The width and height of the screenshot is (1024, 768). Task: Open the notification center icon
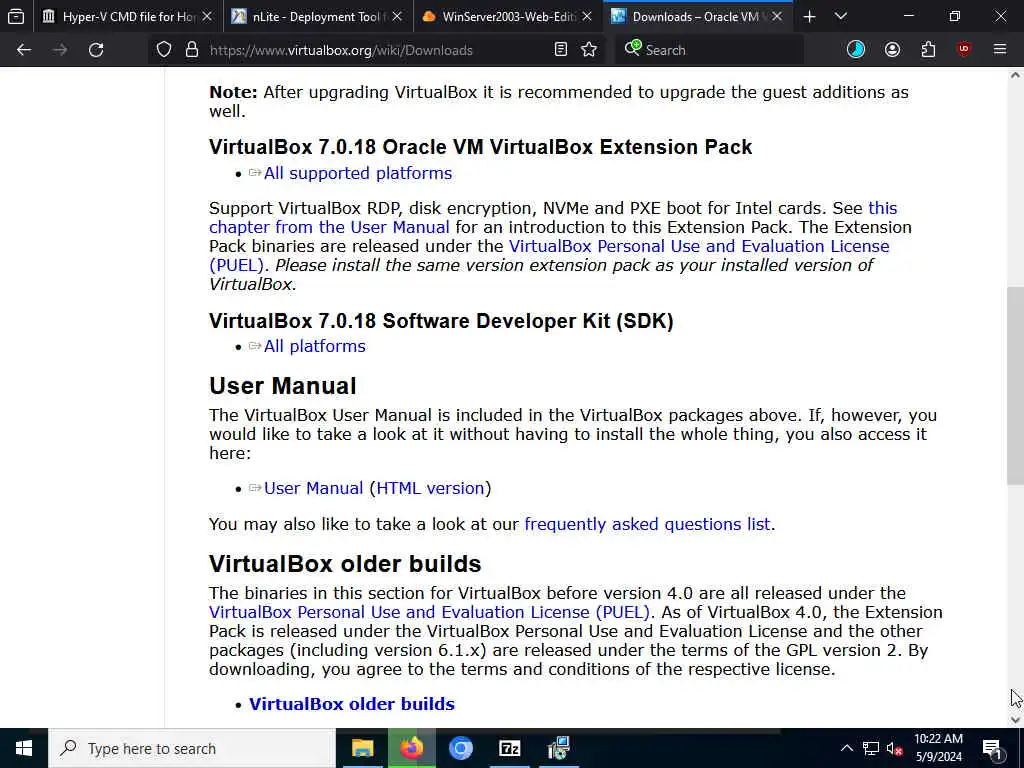click(992, 748)
